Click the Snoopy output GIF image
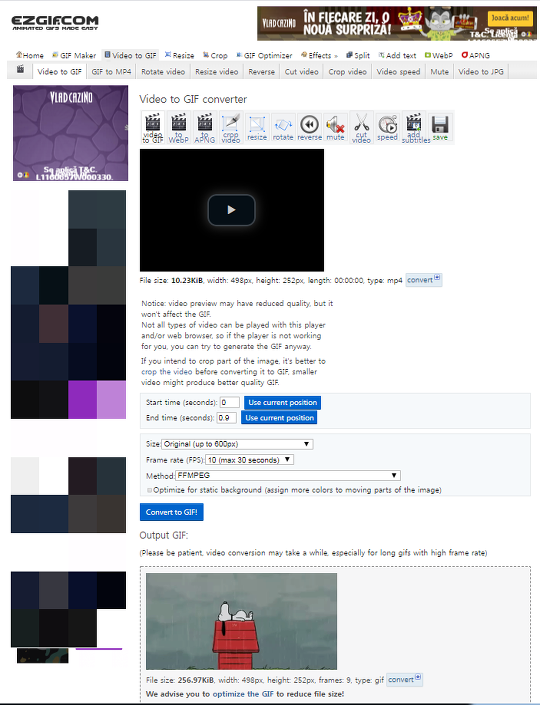540x705 pixels. [x=241, y=621]
